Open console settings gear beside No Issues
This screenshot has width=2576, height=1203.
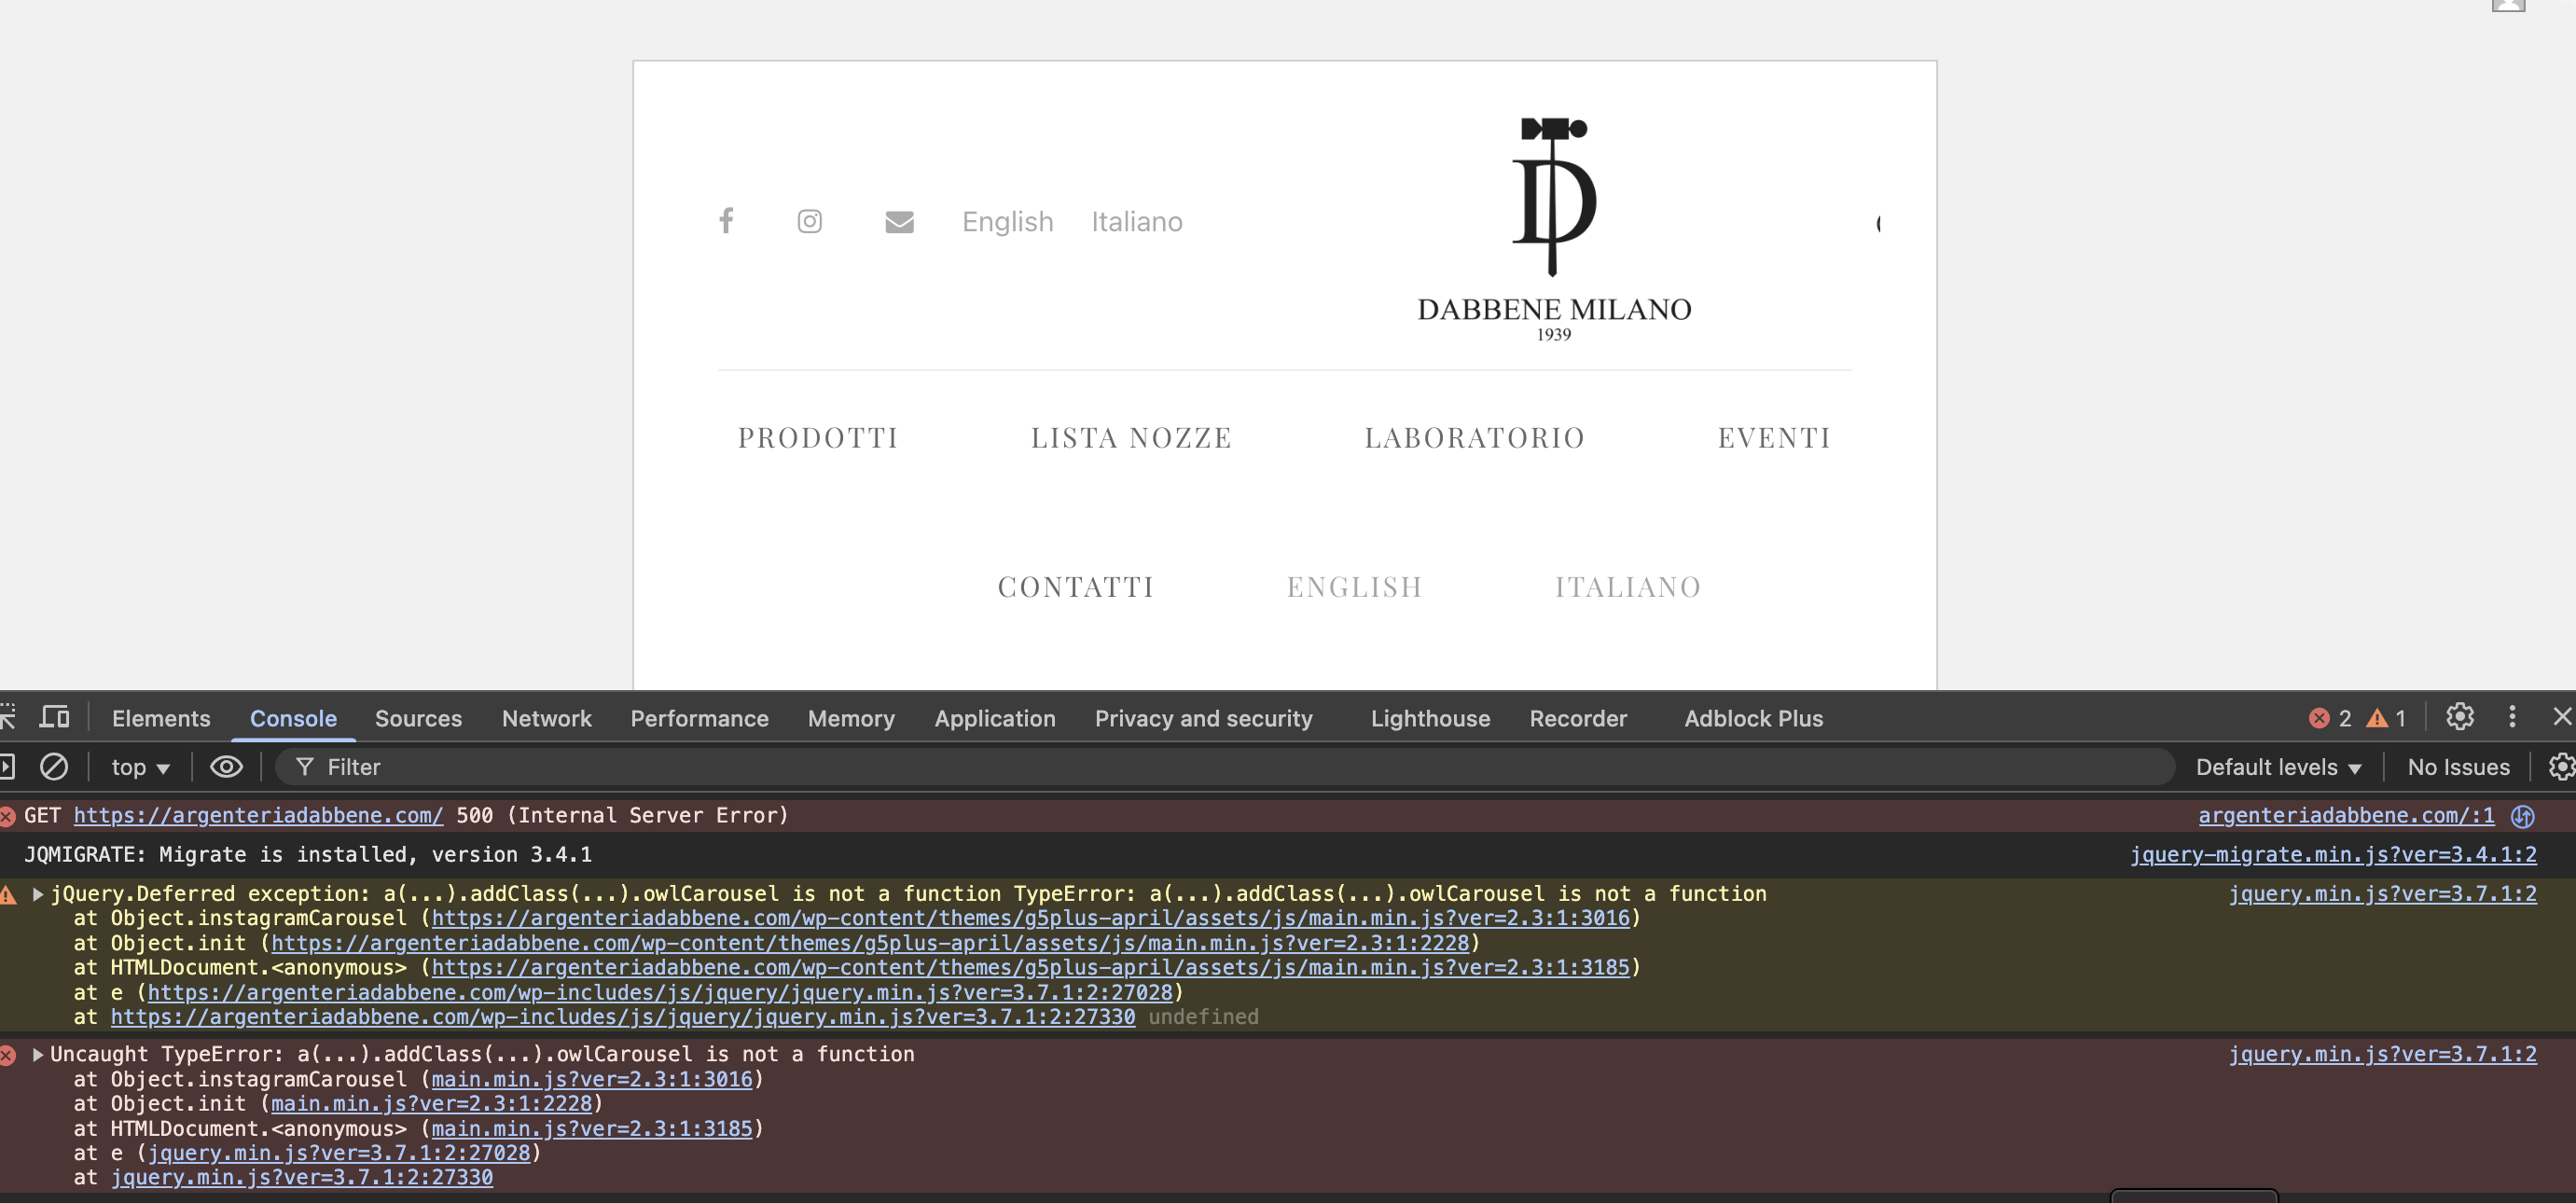pyautogui.click(x=2560, y=767)
